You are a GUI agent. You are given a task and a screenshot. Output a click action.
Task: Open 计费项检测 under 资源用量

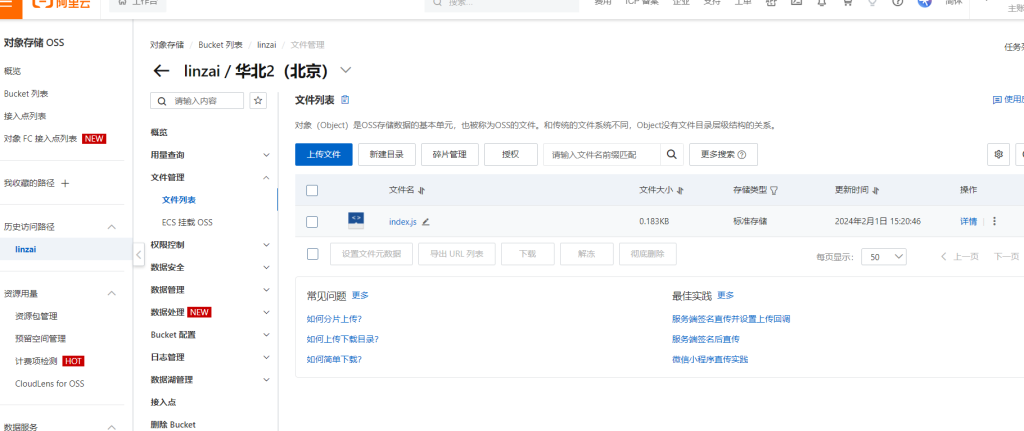37,361
